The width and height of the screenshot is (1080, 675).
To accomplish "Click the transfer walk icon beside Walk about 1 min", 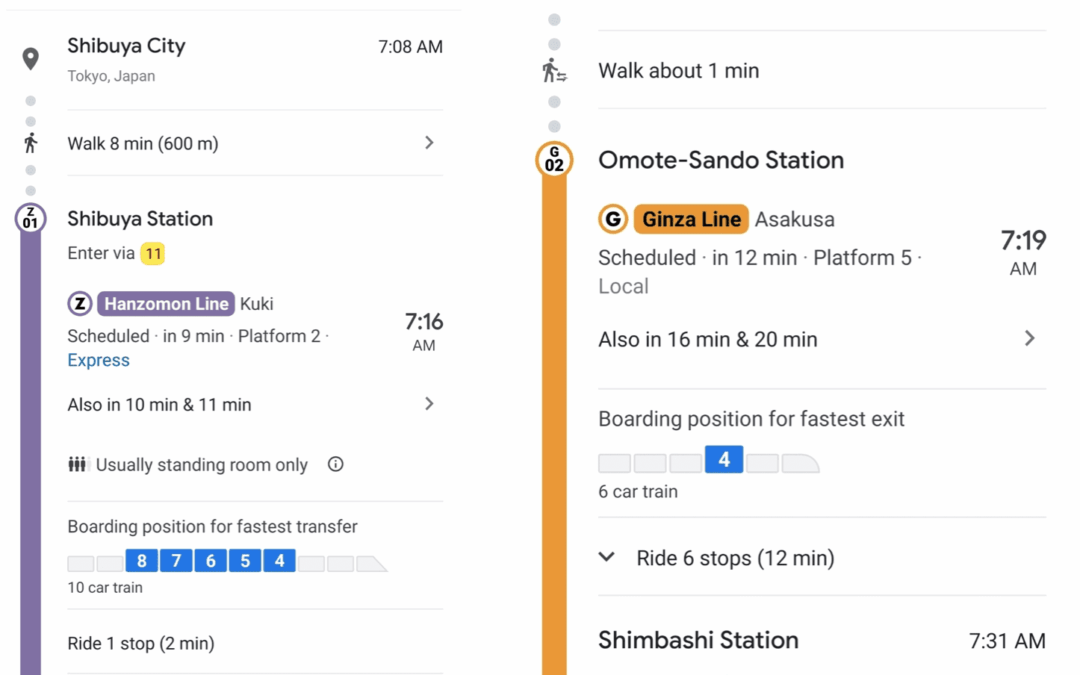I will (x=554, y=71).
